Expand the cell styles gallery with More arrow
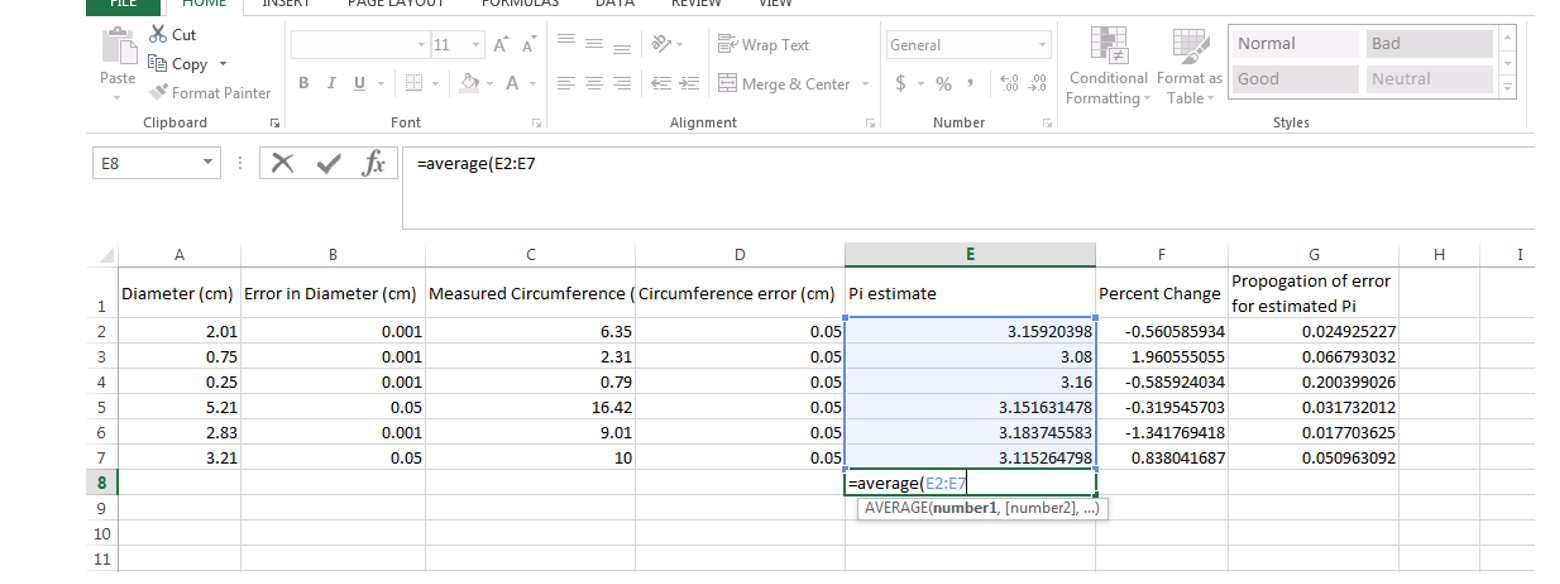This screenshot has height=584, width=1560. click(x=1508, y=88)
